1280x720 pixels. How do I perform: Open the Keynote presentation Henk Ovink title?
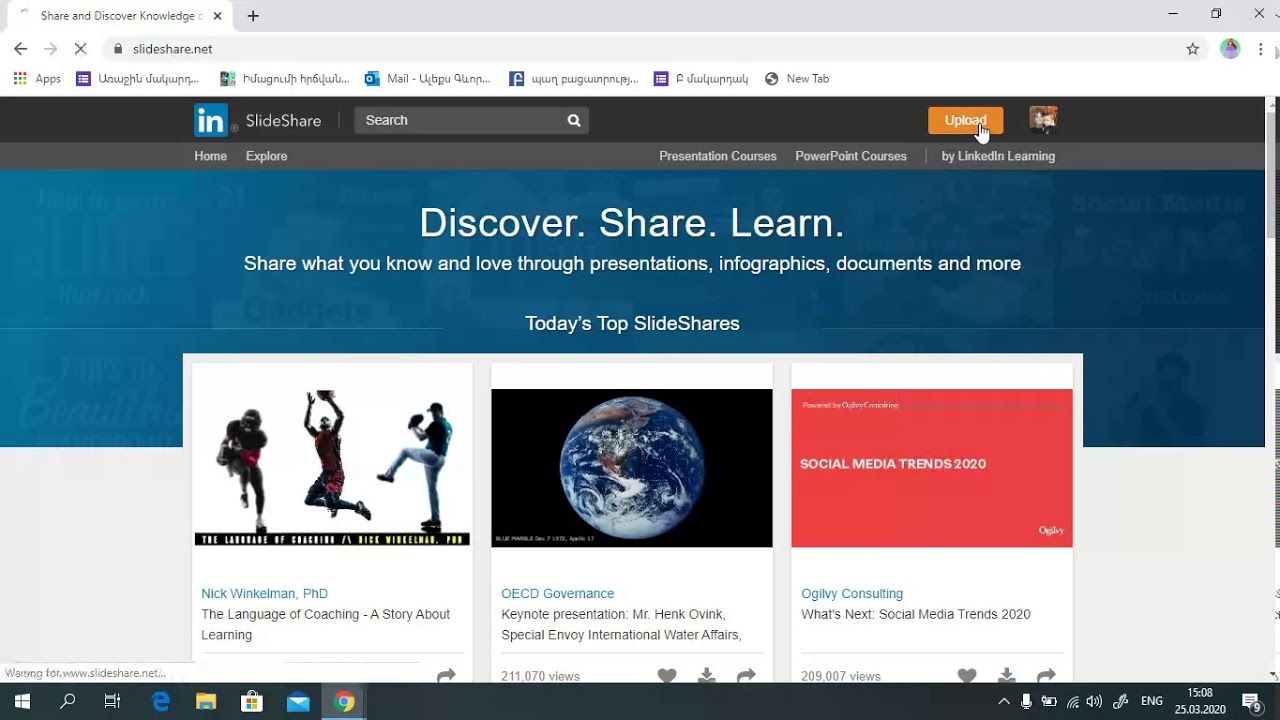tap(621, 625)
